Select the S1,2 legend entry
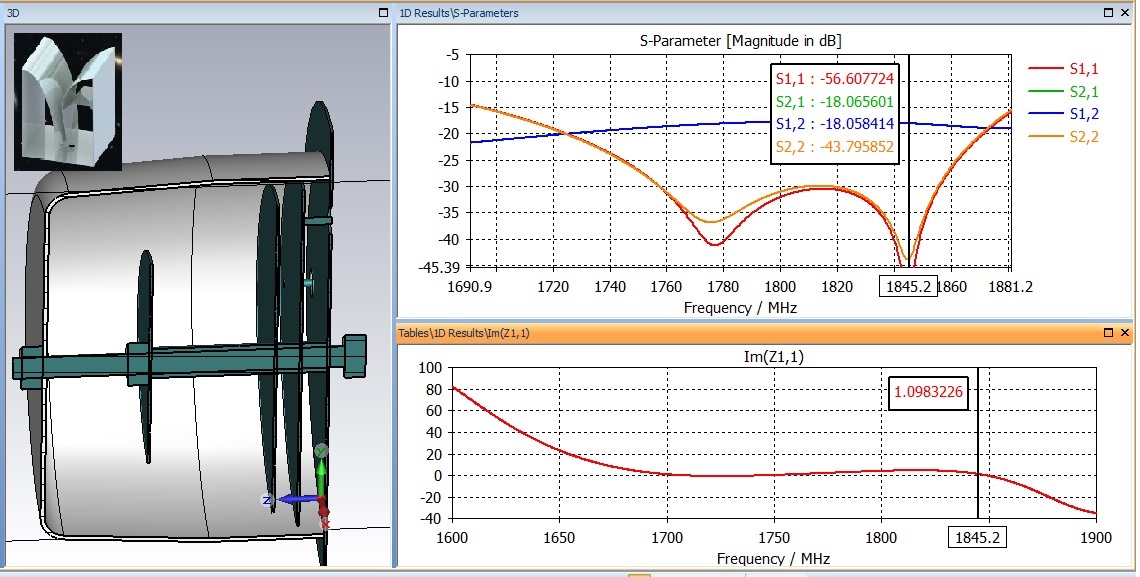The width and height of the screenshot is (1140, 577). pyautogui.click(x=1063, y=114)
